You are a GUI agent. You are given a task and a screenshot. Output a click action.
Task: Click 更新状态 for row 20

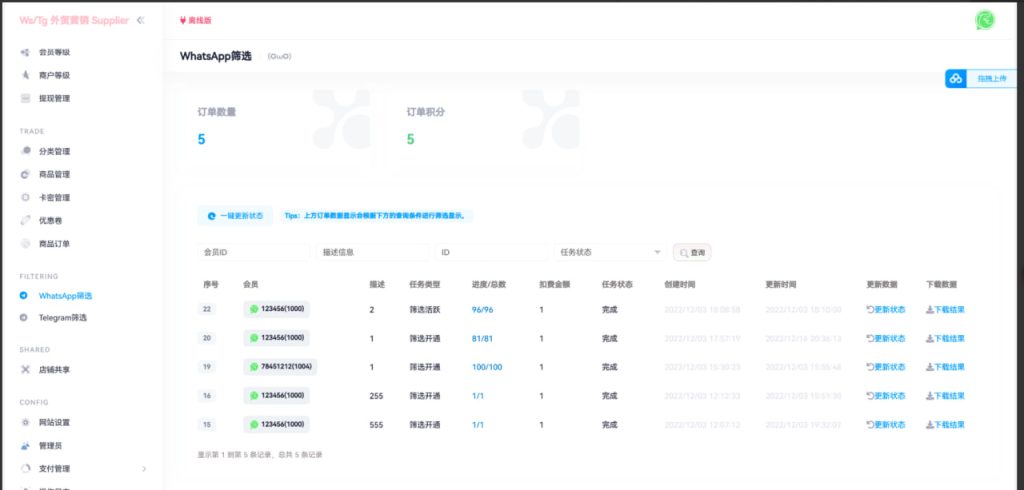click(x=886, y=338)
